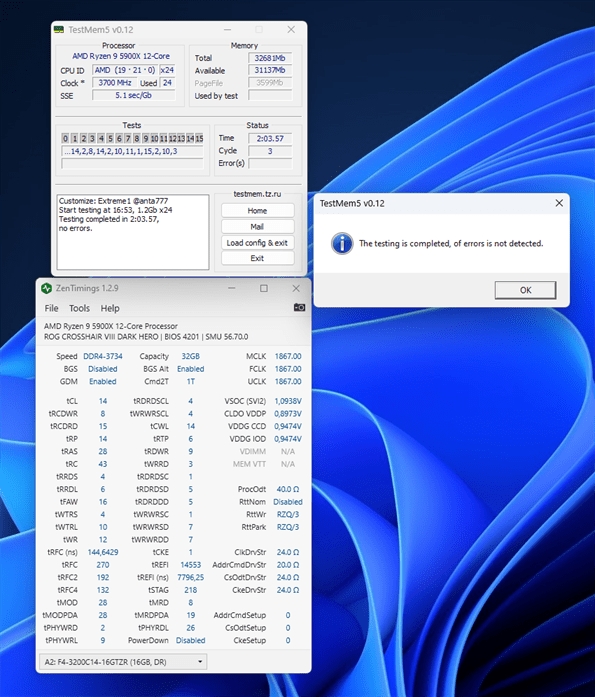Image resolution: width=595 pixels, height=697 pixels.
Task: Click the test number 15 box
Action: pyautogui.click(x=199, y=138)
